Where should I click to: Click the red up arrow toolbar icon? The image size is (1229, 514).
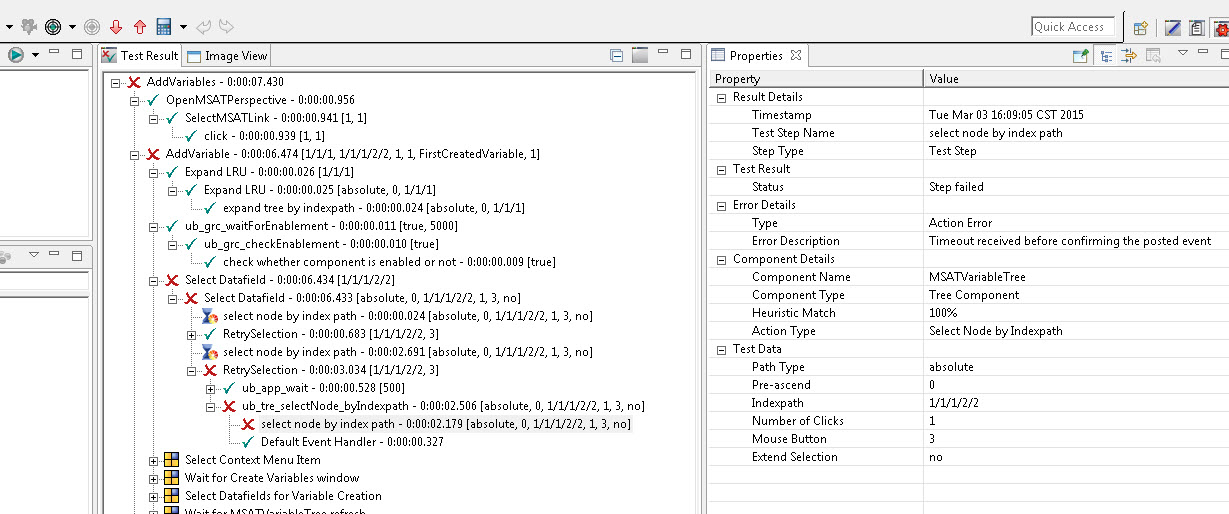(139, 27)
